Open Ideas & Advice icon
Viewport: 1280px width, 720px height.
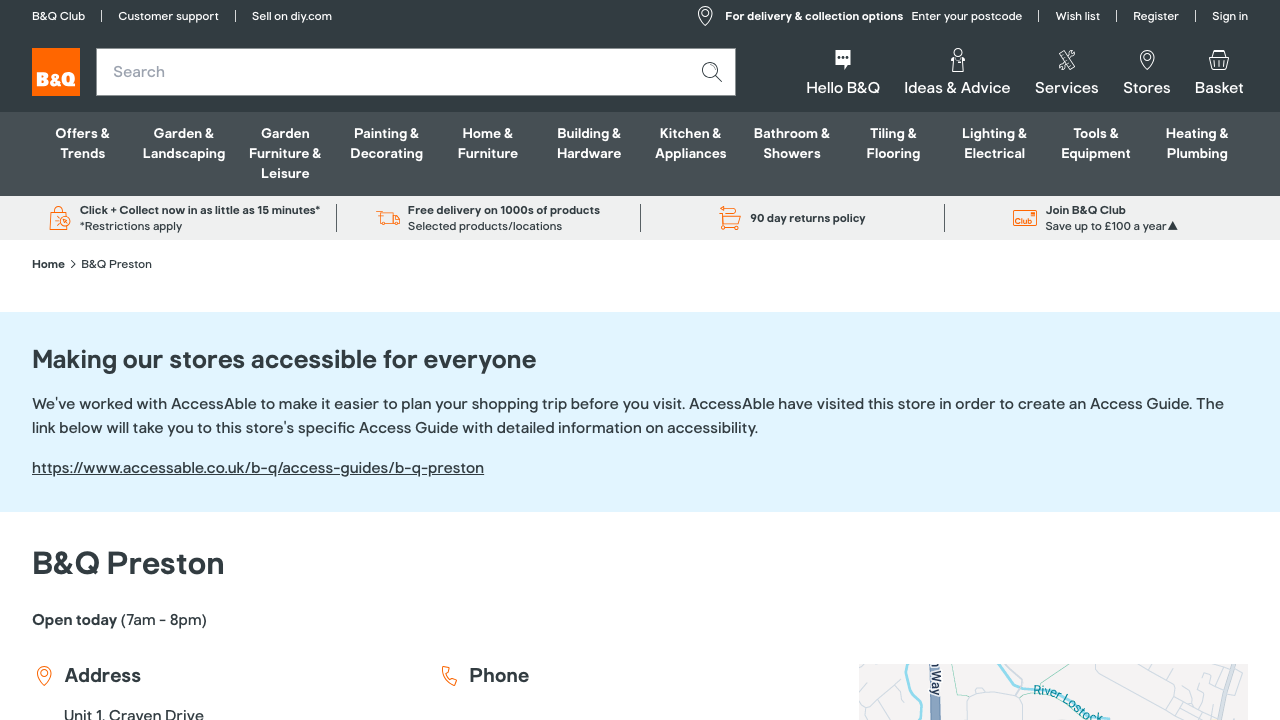957,60
